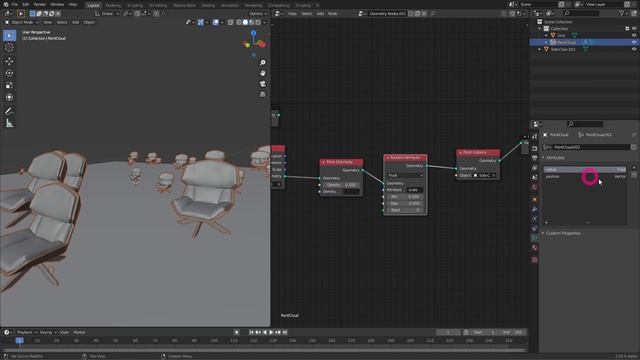This screenshot has height=360, width=640.
Task: Toggle visibility of Collection in outliner
Action: point(634,29)
